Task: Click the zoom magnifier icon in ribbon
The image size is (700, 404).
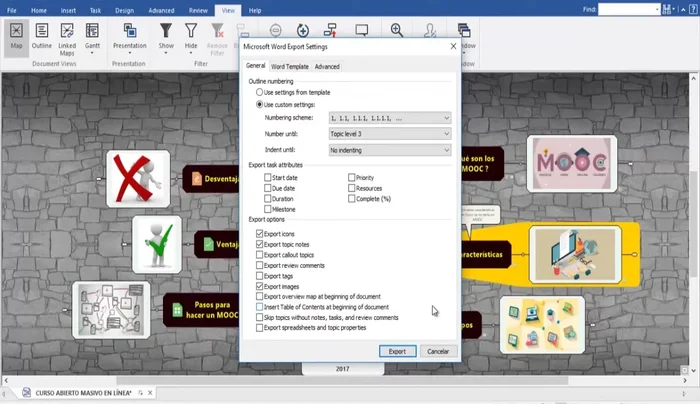Action: click(397, 31)
